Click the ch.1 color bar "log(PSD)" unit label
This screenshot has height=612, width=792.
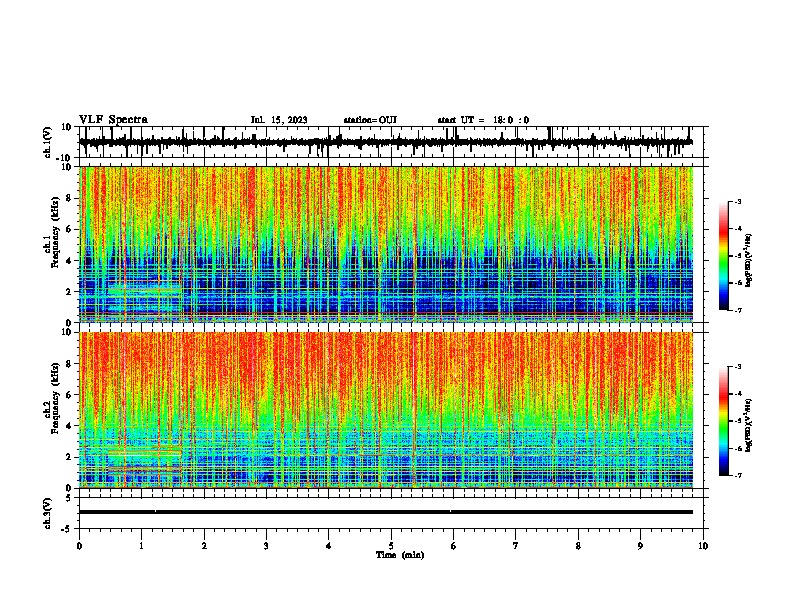[749, 260]
